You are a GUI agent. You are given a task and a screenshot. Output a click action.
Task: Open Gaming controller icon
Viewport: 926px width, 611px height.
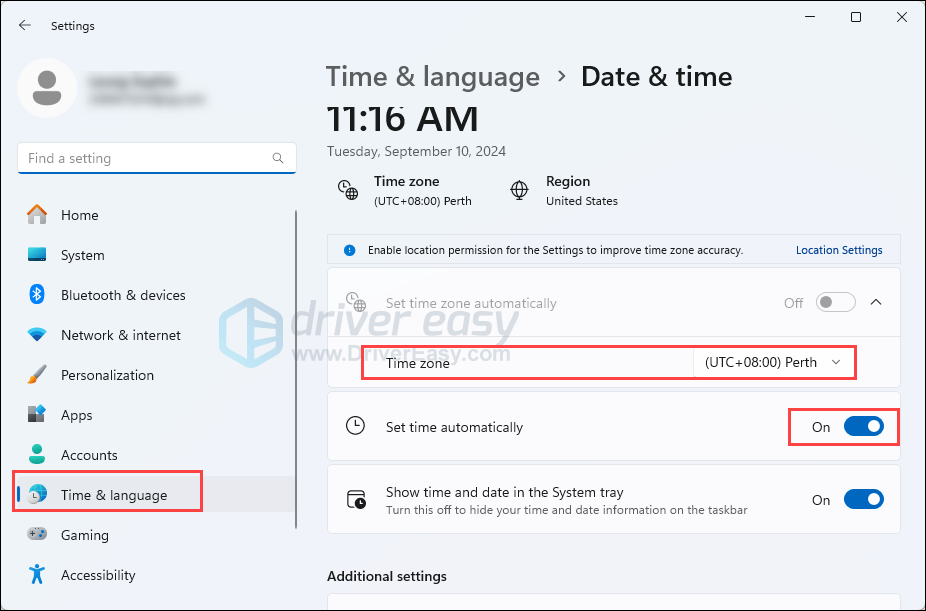(x=37, y=534)
